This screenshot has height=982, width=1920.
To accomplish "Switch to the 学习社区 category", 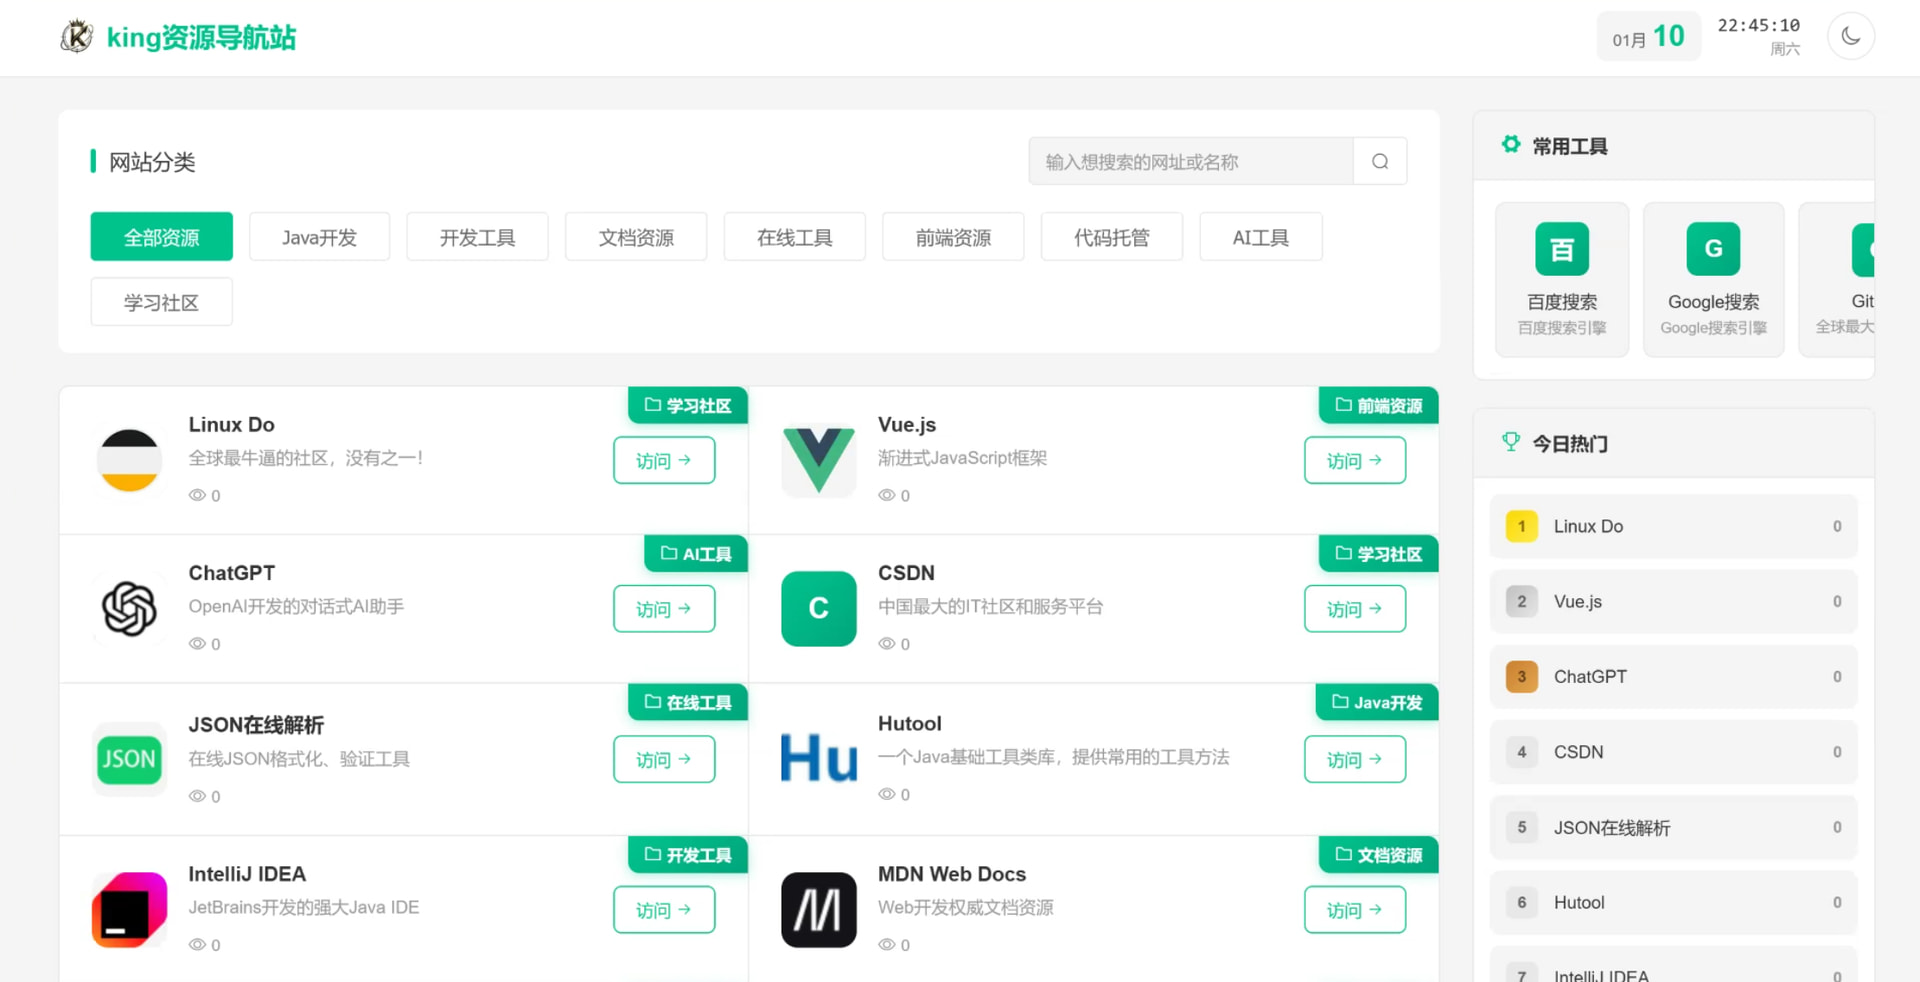I will tap(161, 302).
